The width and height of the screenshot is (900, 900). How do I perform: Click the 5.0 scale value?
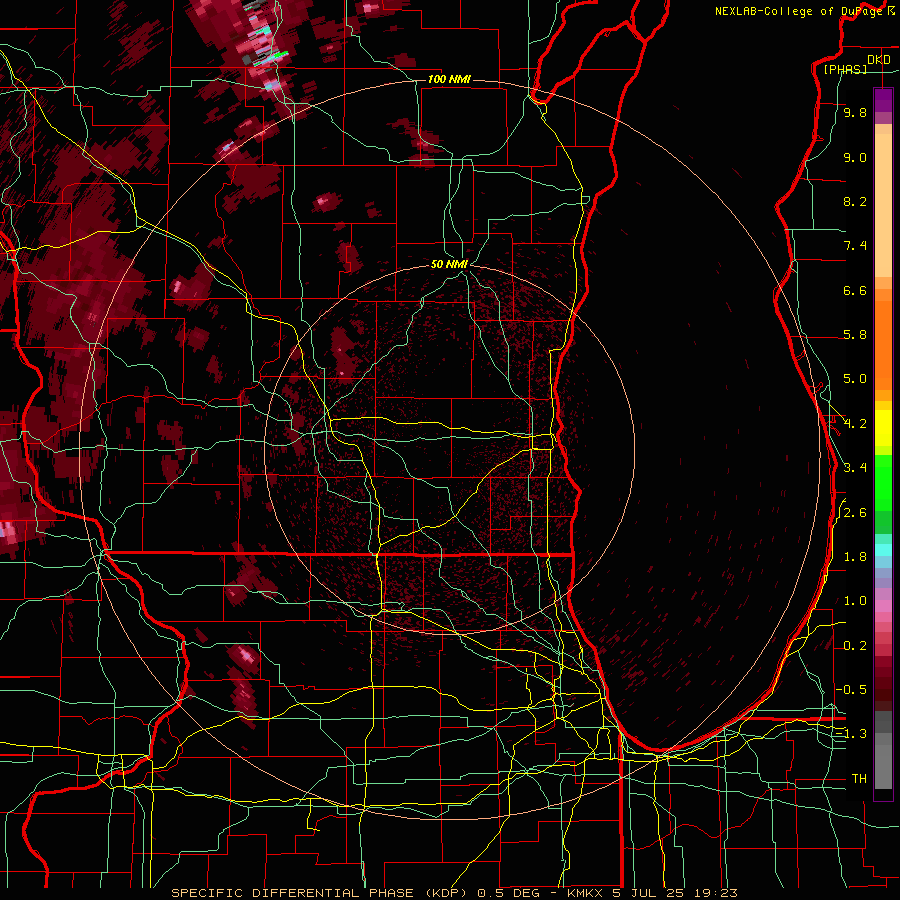(855, 379)
